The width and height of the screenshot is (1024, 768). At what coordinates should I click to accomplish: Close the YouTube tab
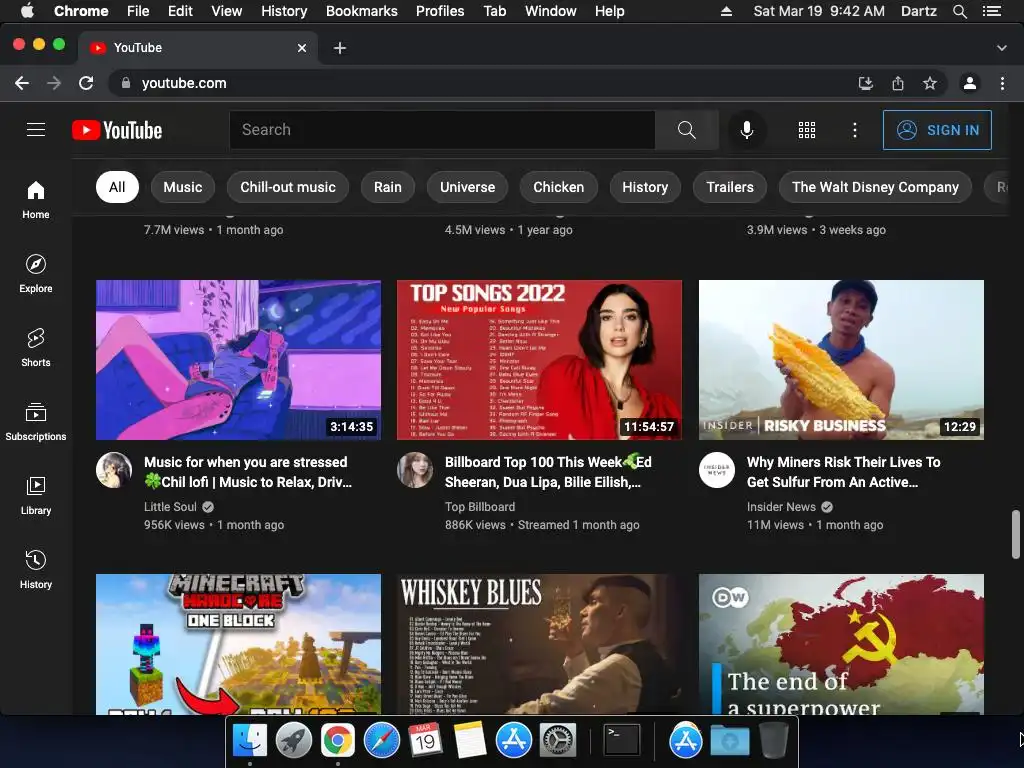[x=302, y=48]
